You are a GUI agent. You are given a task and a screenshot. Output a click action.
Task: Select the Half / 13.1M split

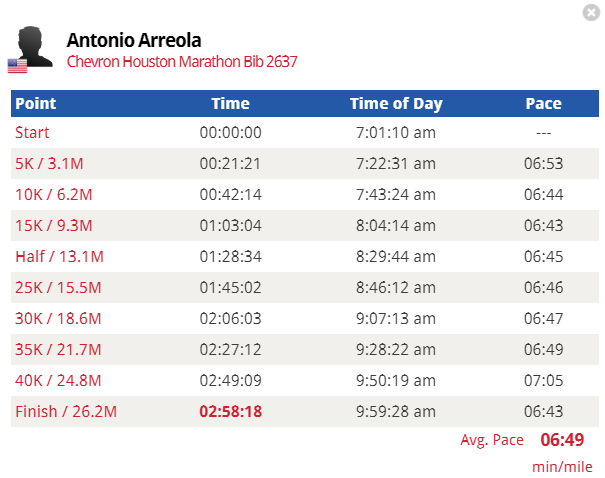59,256
